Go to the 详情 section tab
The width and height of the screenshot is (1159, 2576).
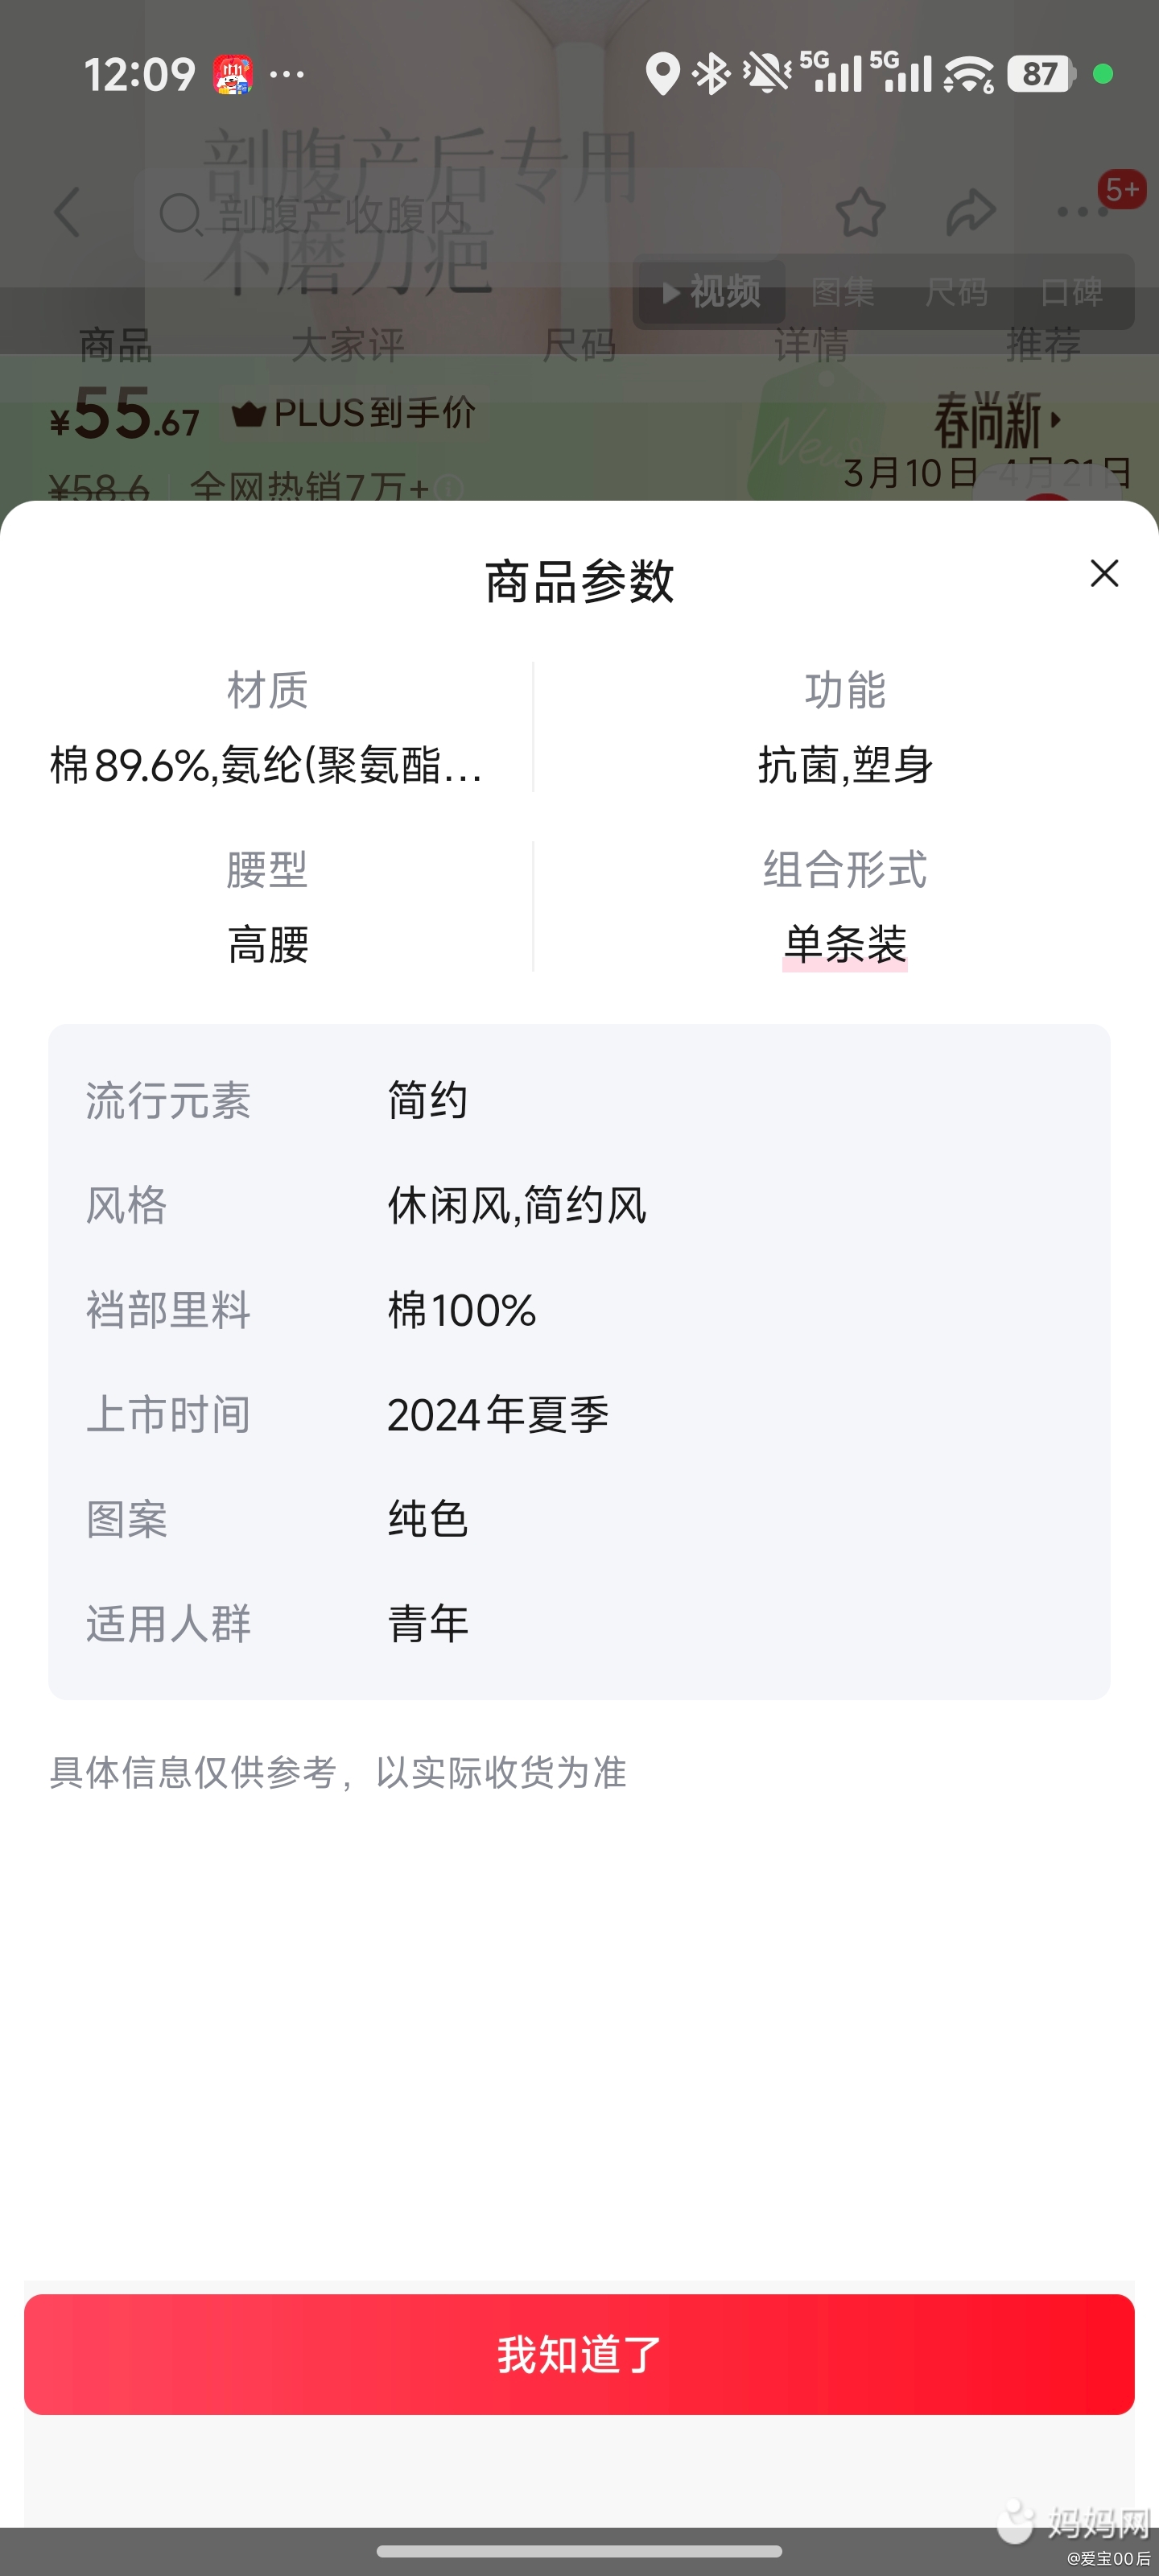point(810,345)
